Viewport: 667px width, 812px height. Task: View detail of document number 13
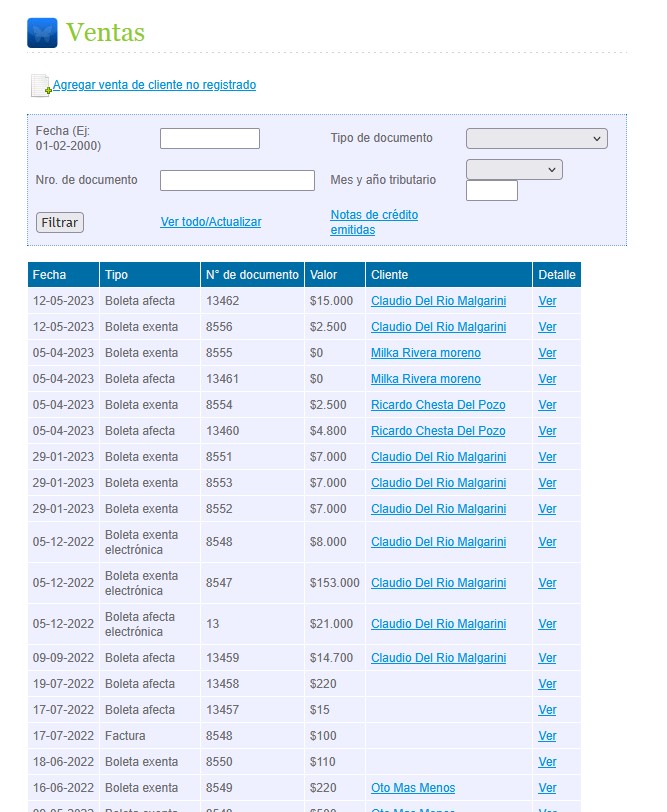pyautogui.click(x=547, y=624)
